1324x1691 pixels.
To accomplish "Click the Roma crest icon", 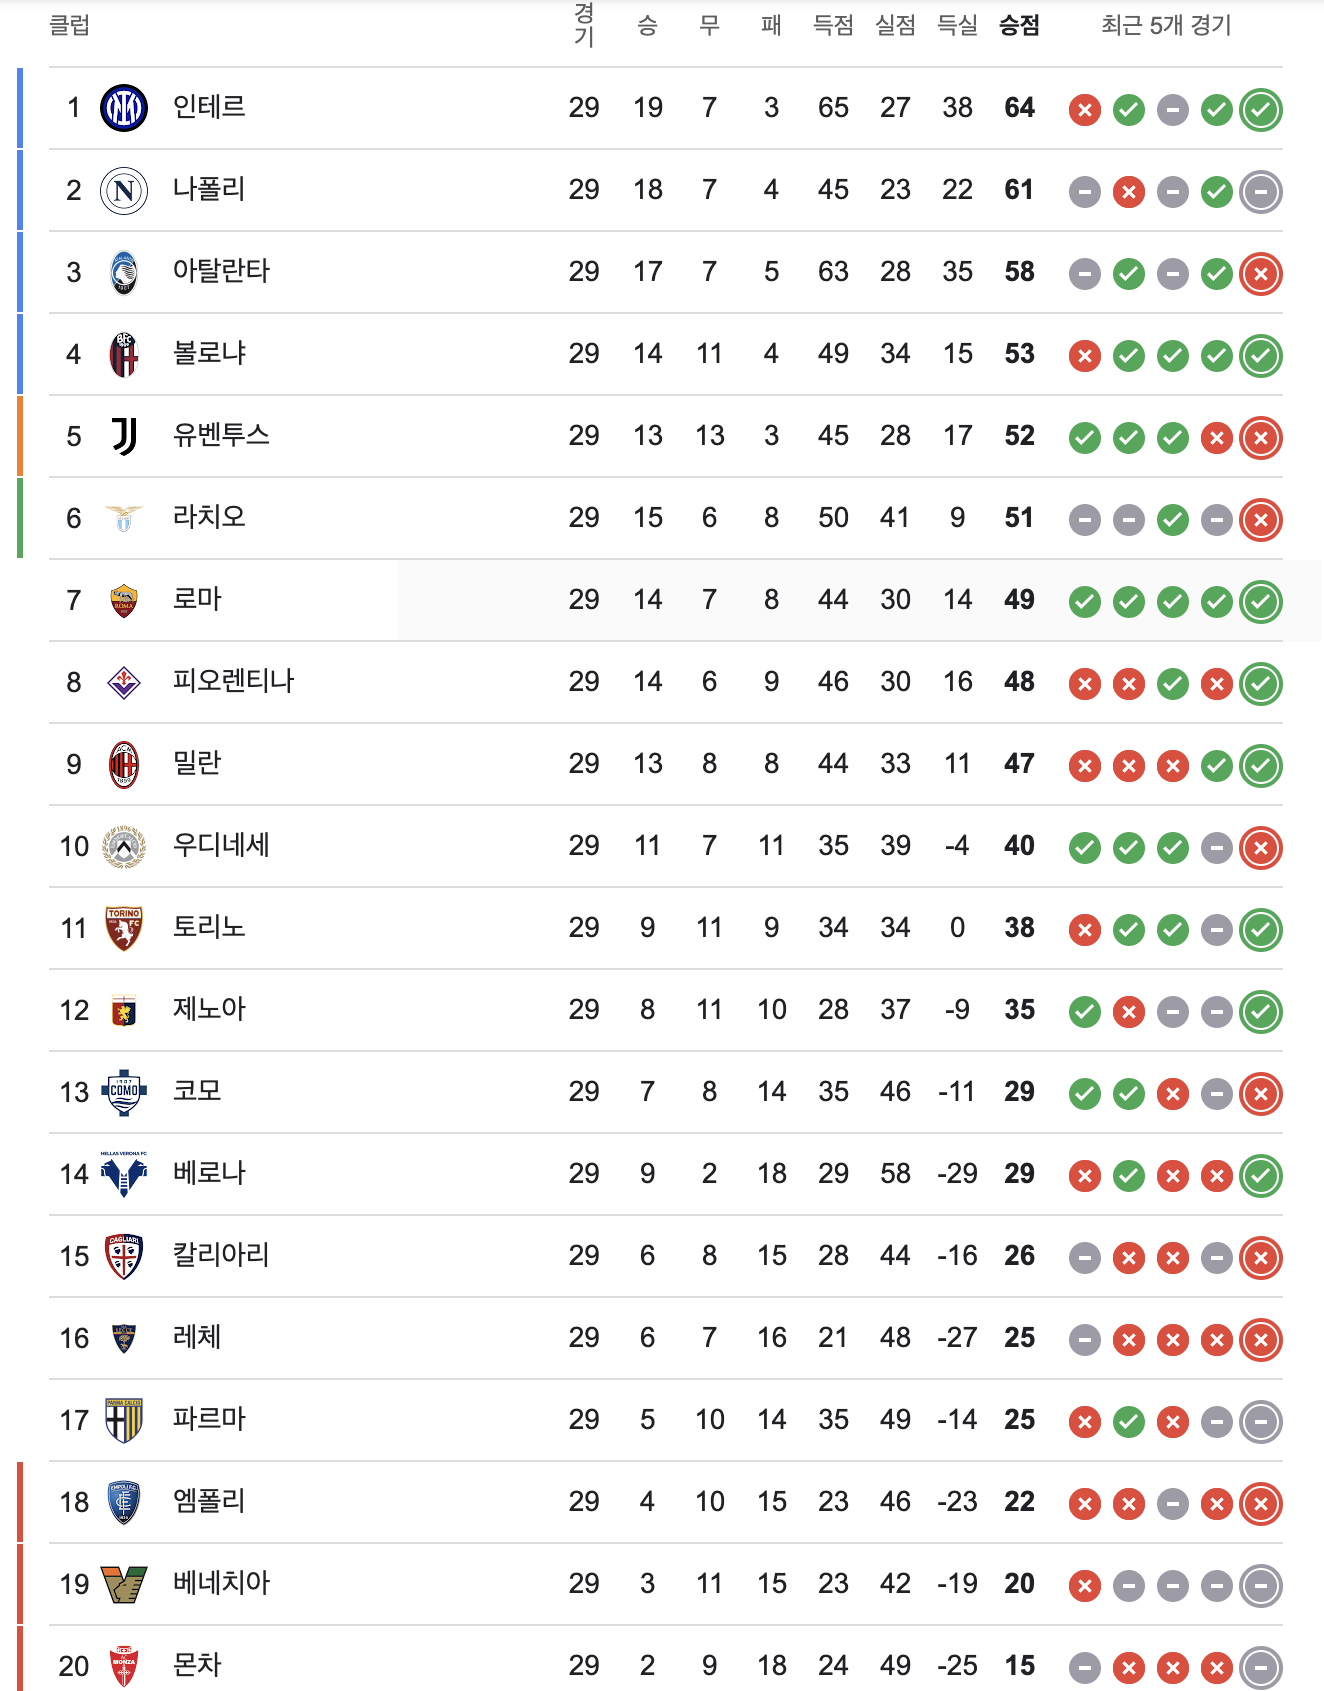I will [x=124, y=600].
